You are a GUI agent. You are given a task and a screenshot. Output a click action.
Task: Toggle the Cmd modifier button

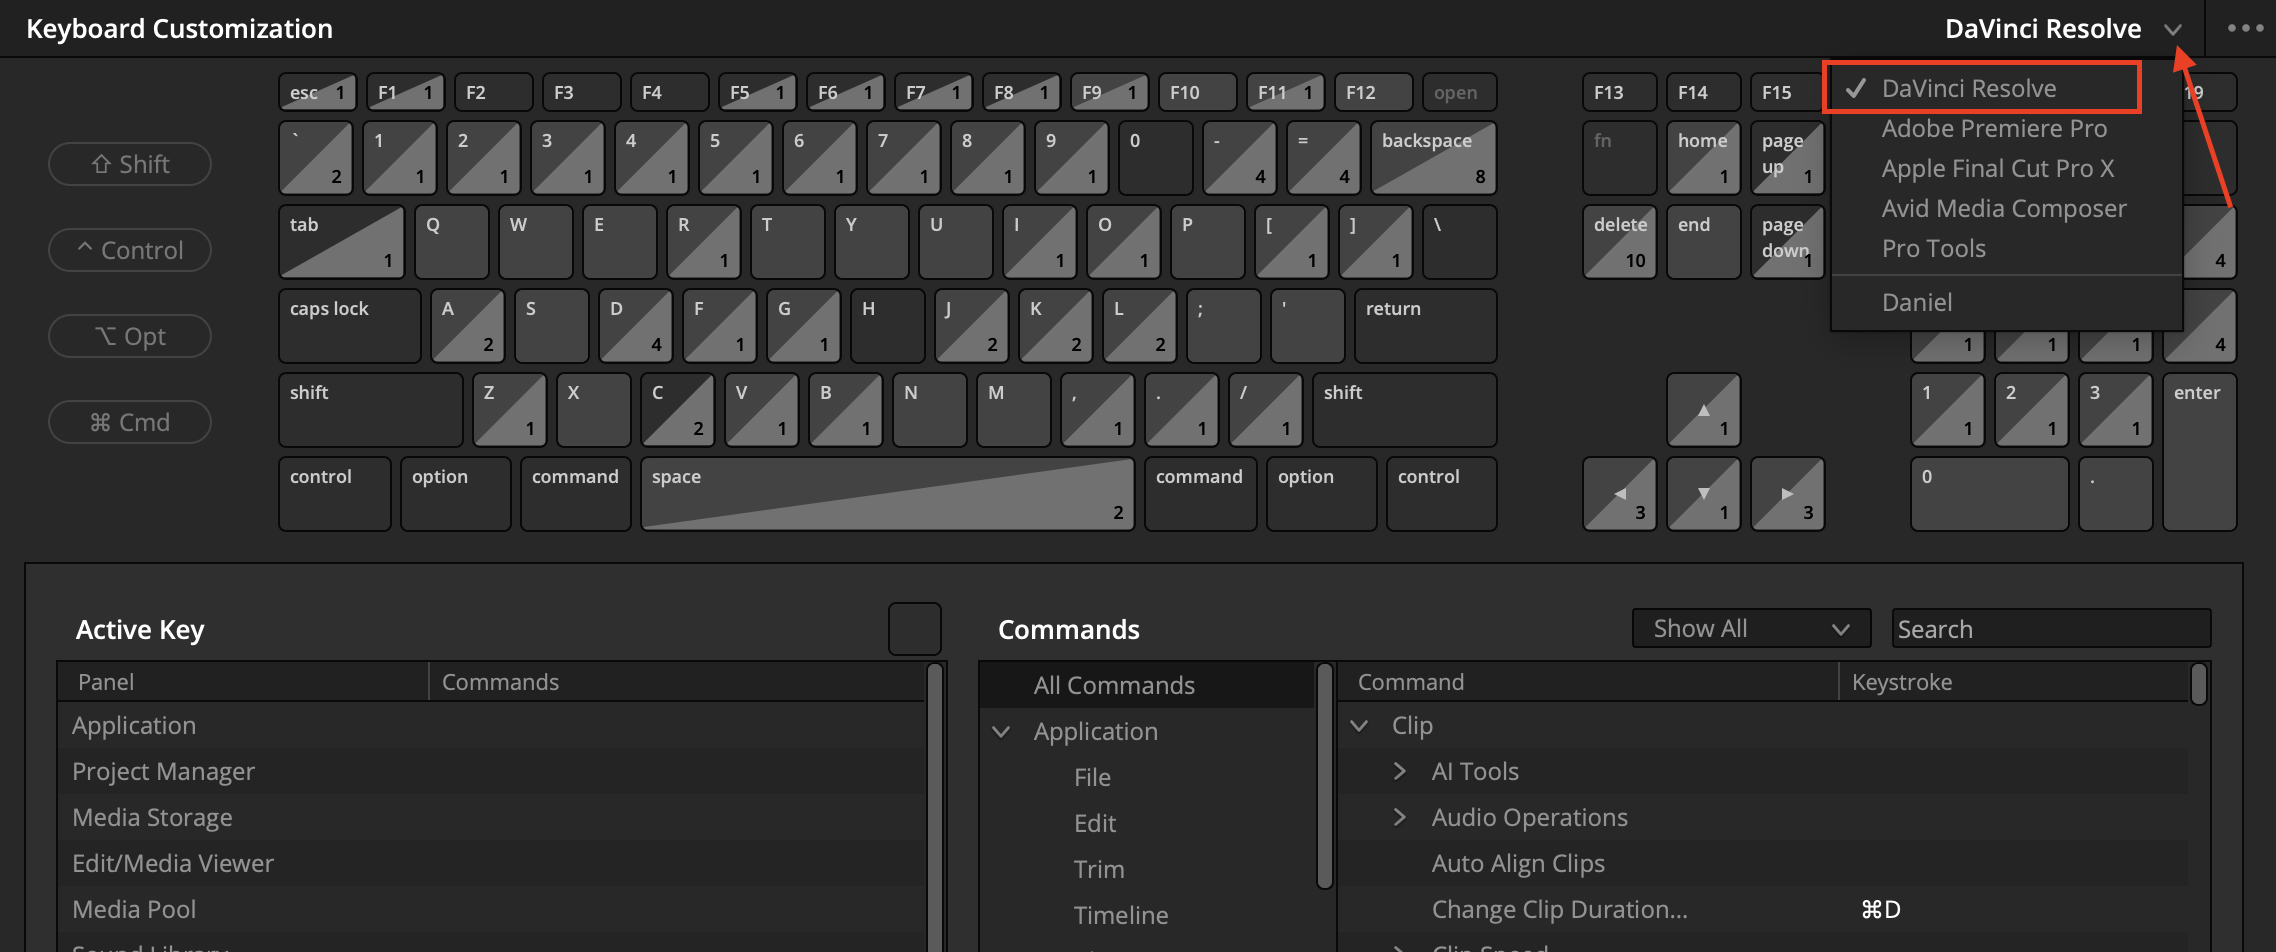(130, 422)
